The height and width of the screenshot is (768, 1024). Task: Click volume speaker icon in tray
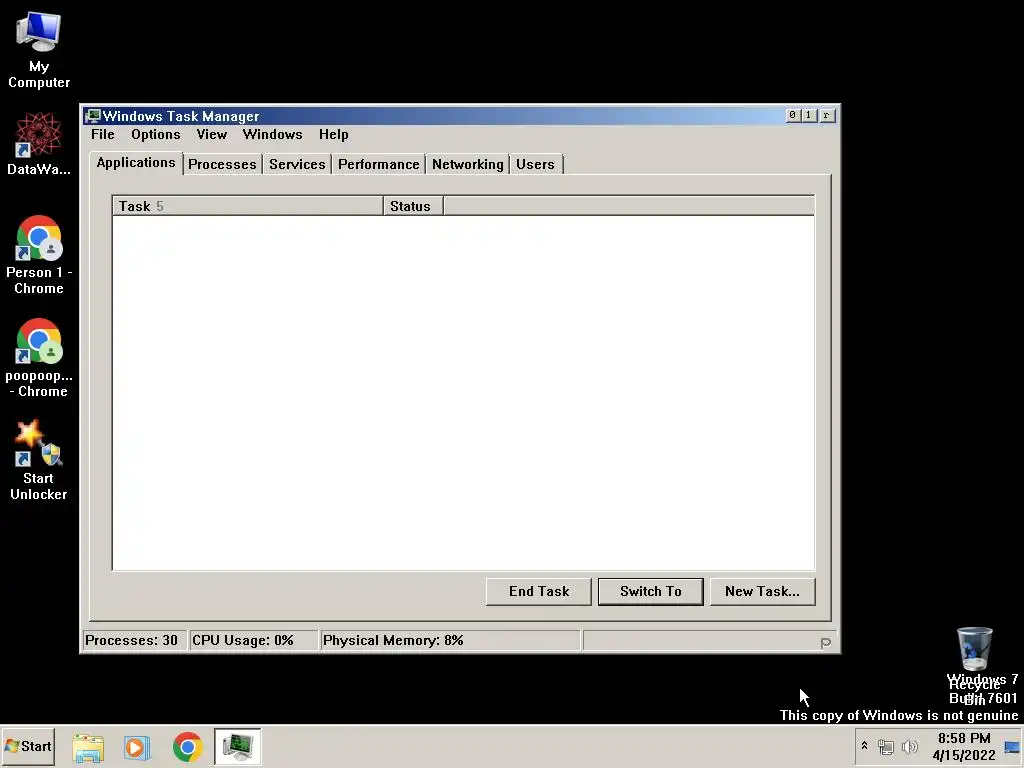coord(909,746)
